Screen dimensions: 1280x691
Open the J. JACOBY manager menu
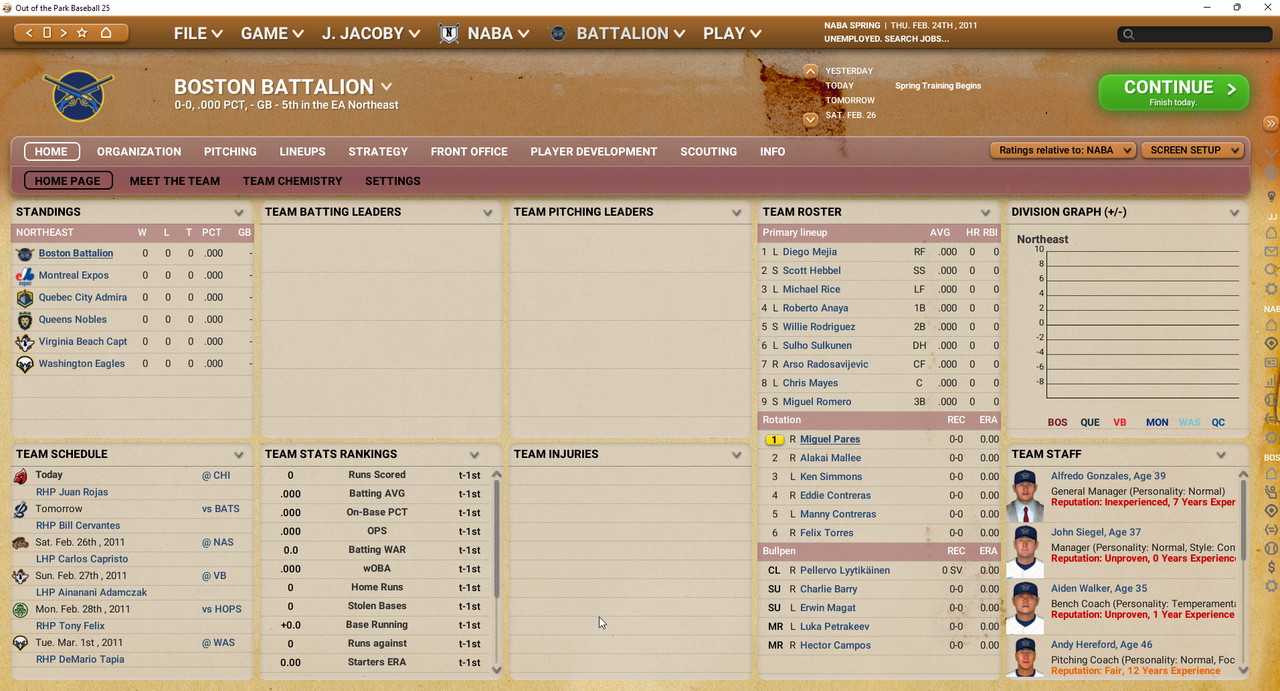[x=371, y=33]
